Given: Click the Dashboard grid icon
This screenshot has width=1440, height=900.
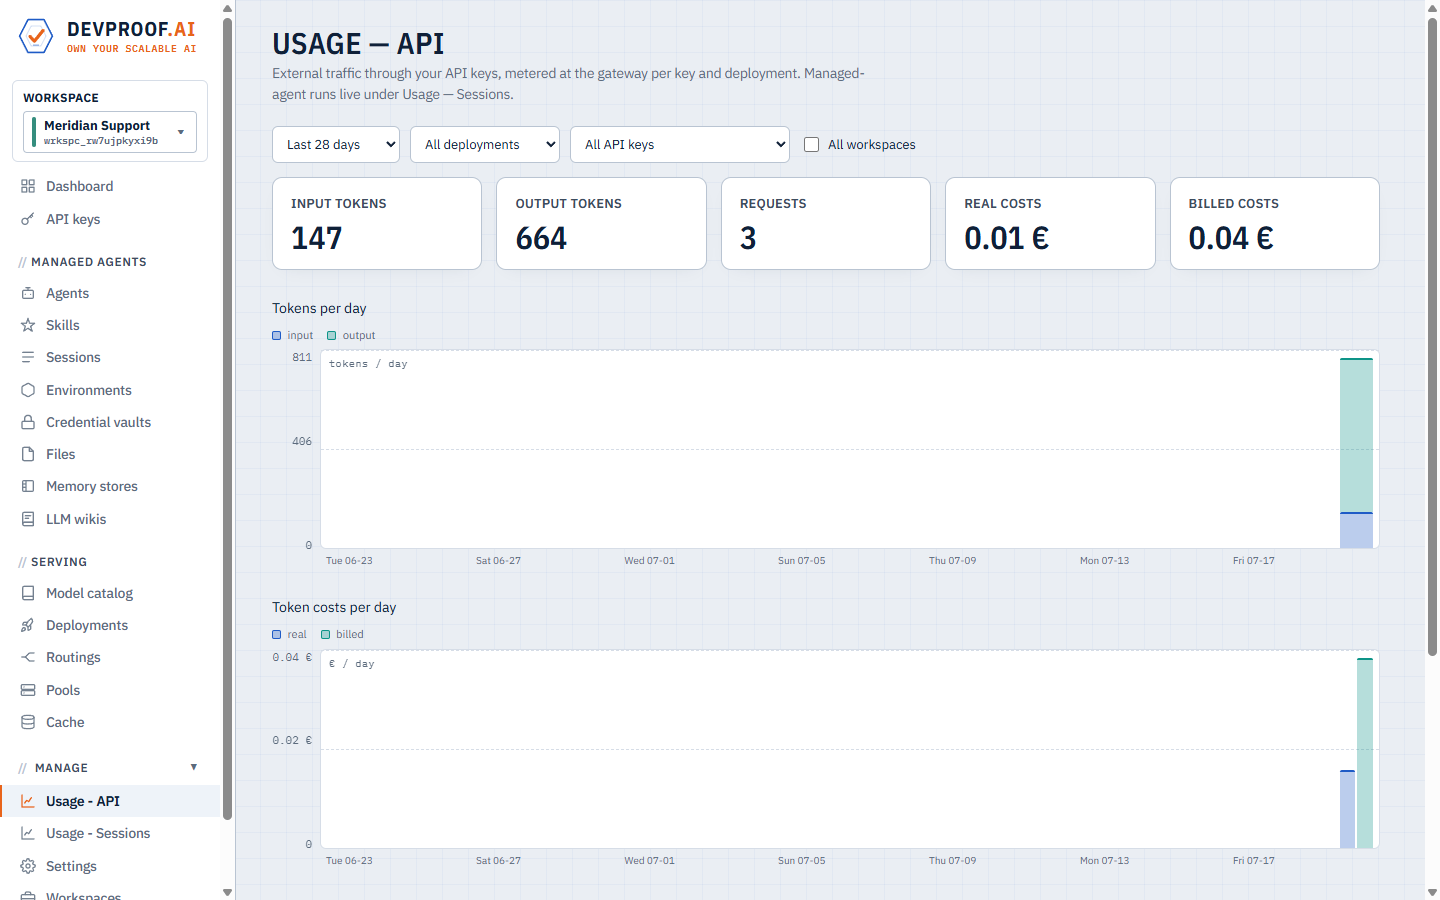Looking at the screenshot, I should (28, 186).
